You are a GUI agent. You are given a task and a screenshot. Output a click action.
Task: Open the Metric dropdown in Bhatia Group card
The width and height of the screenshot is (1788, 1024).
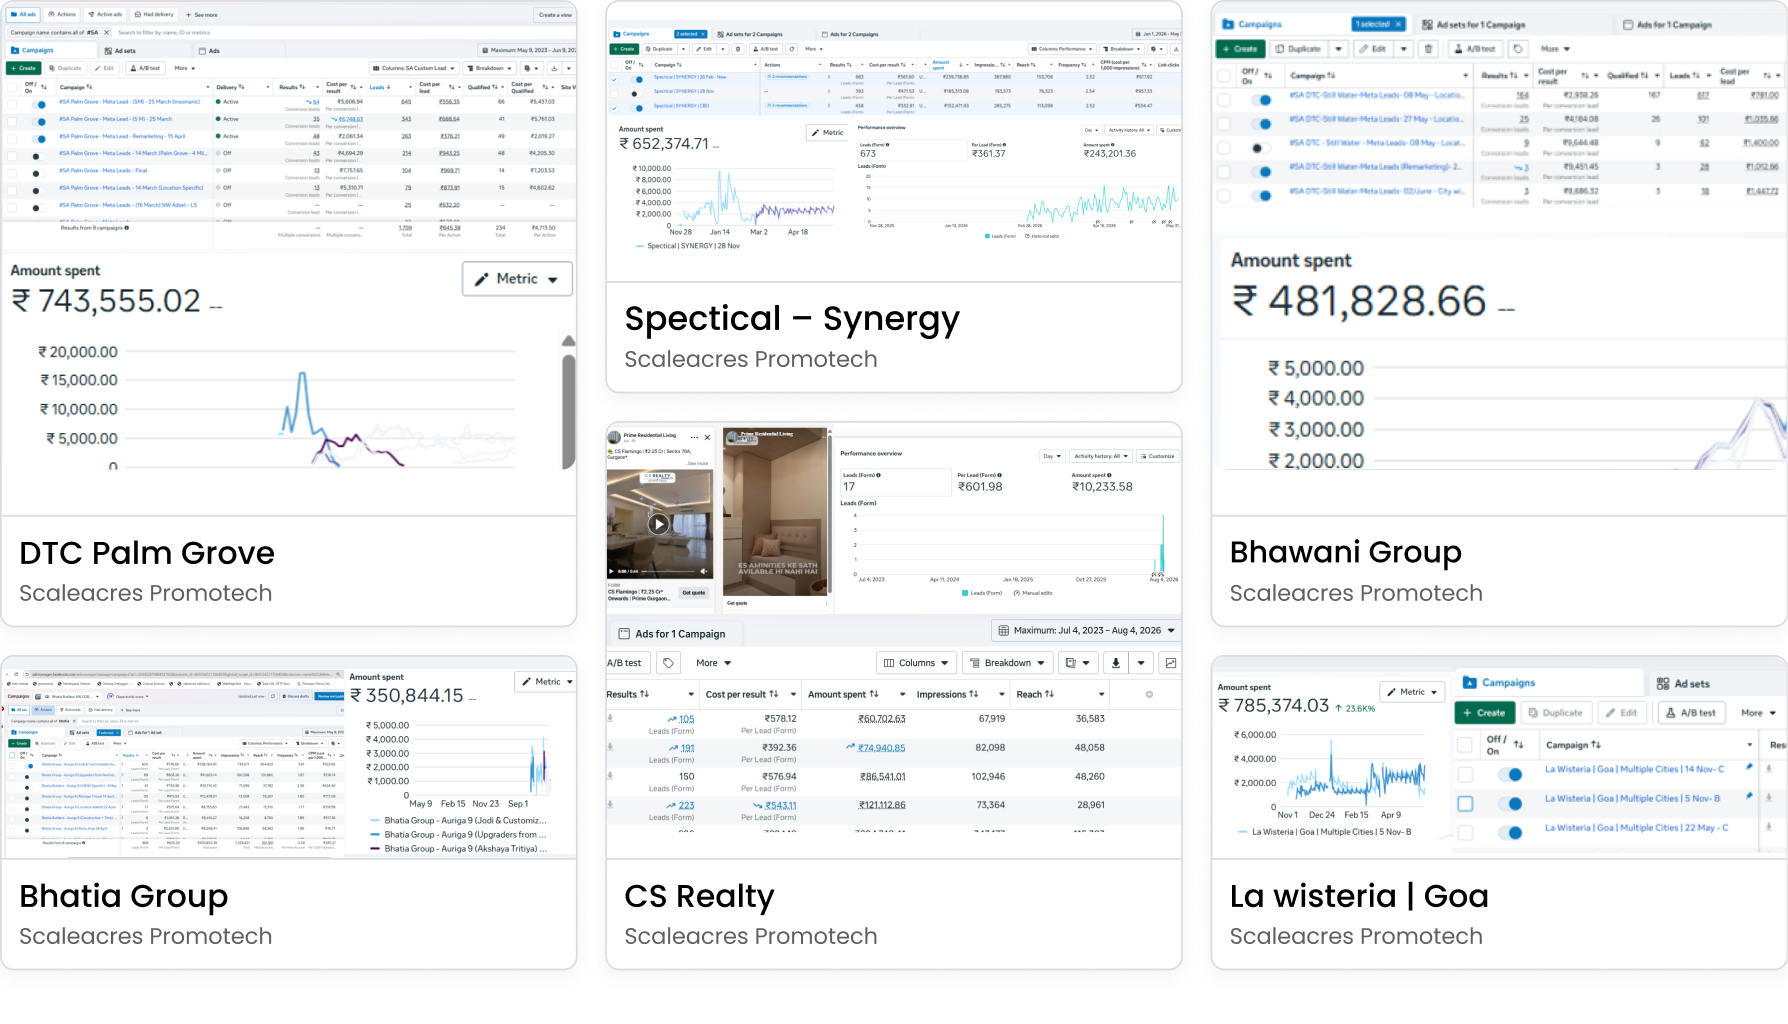click(x=545, y=682)
